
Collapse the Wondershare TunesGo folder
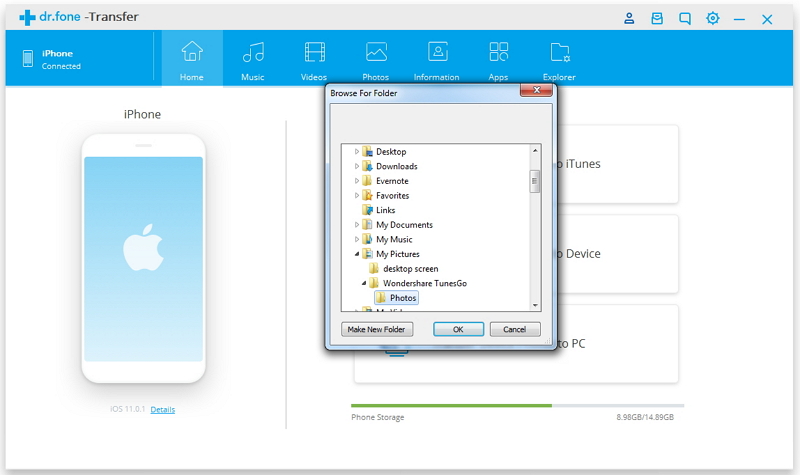point(364,283)
